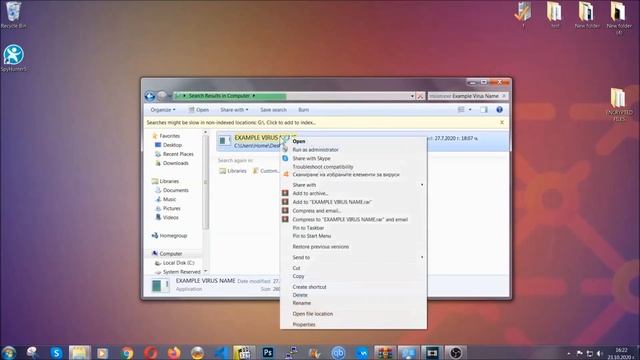Click the Explorer back arrow button

click(x=150, y=96)
